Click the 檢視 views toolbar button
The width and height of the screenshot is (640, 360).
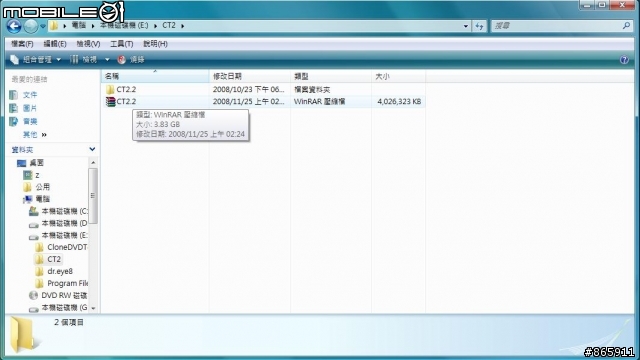(84, 60)
